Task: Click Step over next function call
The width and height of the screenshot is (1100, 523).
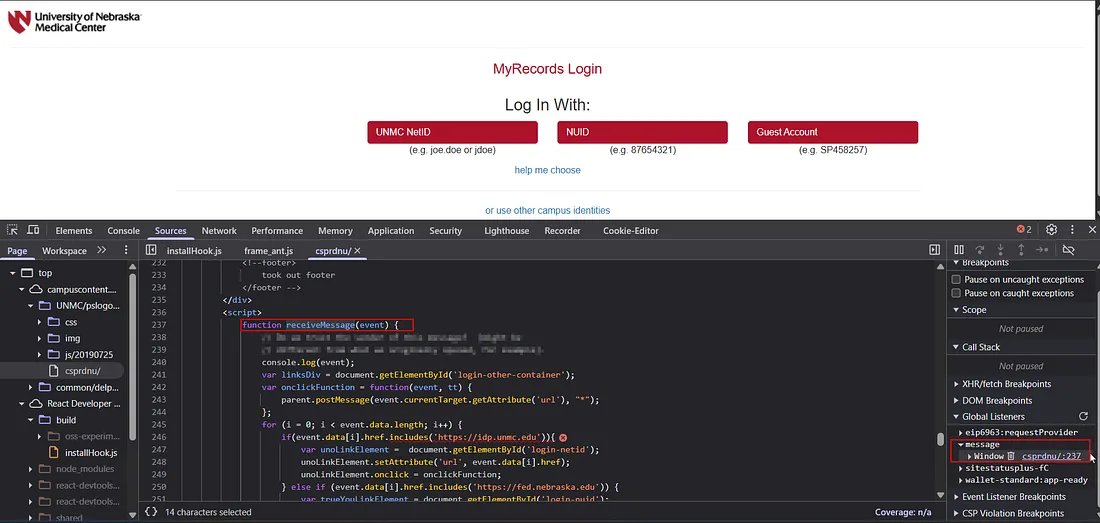Action: tap(980, 250)
